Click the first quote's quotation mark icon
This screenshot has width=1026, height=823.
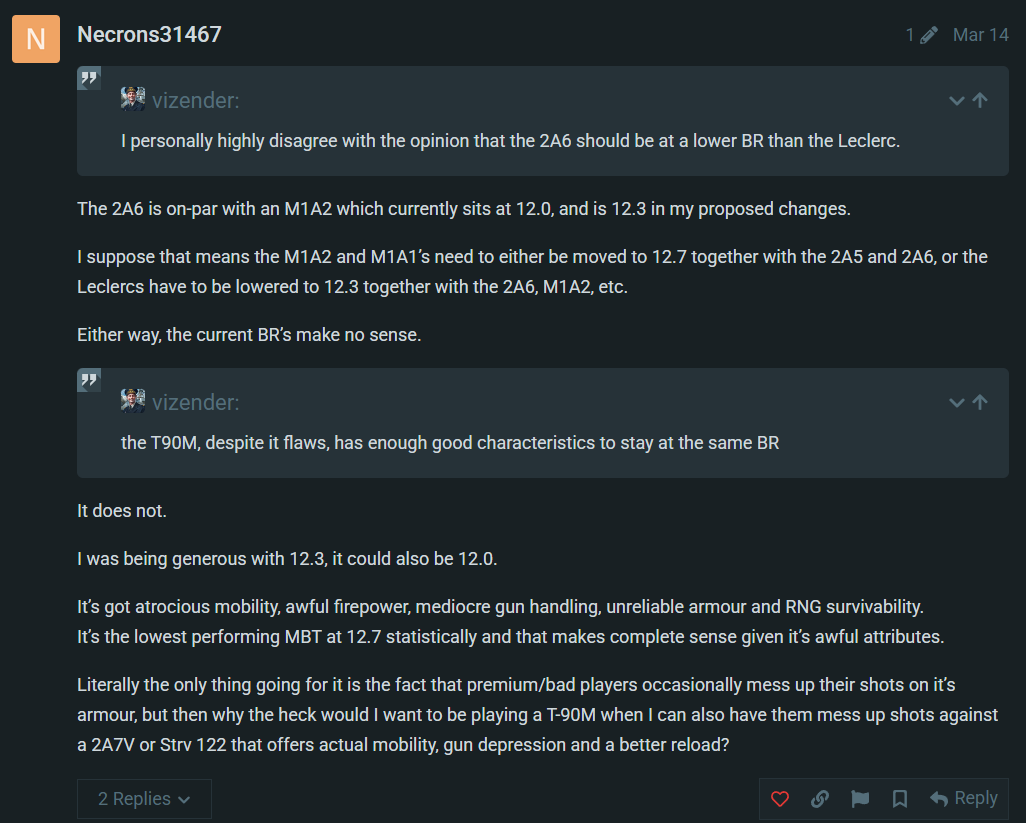click(89, 78)
